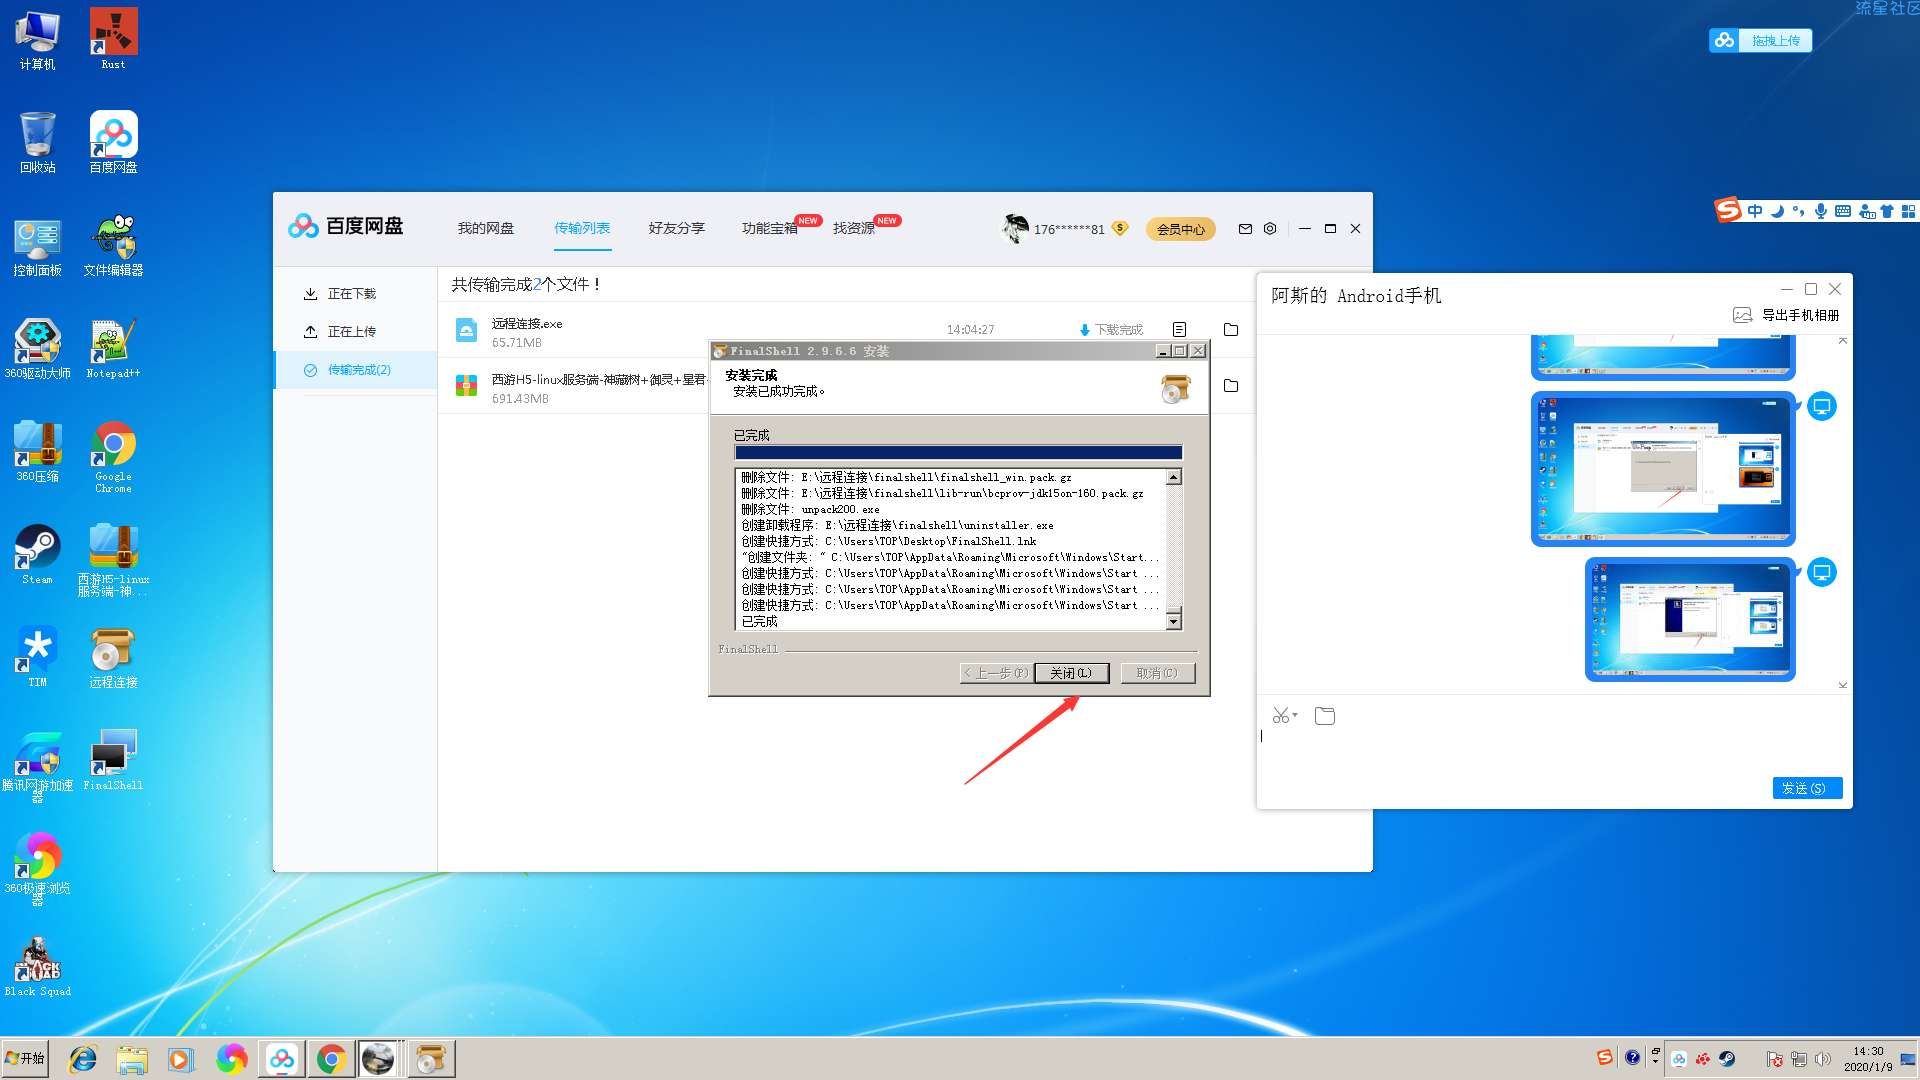Screen dimensions: 1920x1080
Task: Click the 导出手机相册 image icon
Action: click(1742, 315)
